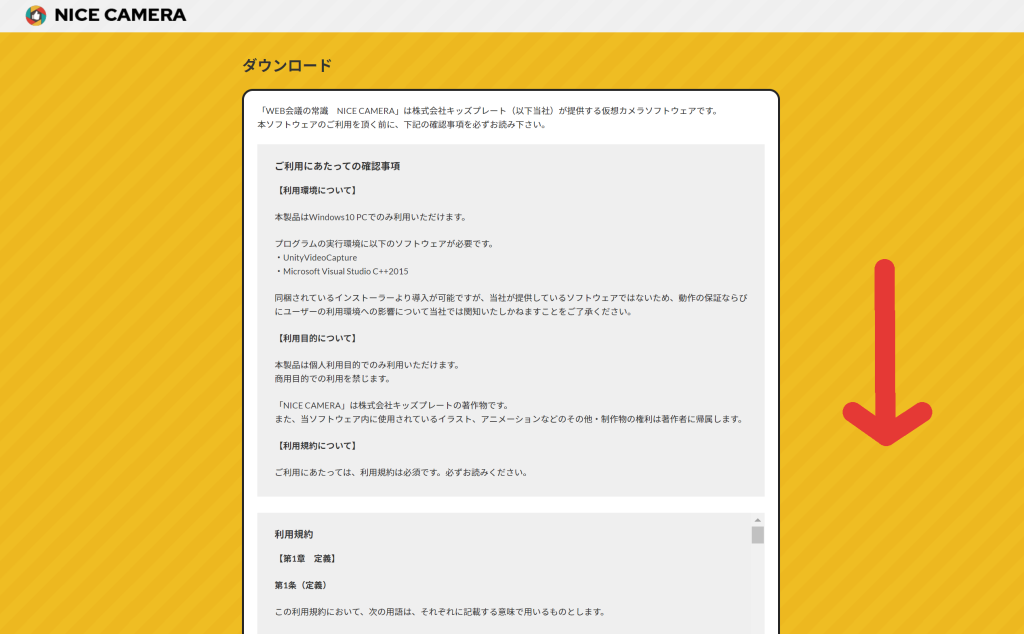
Task: Click the line starting プログラムの実行環境に
Action: [x=385, y=244]
